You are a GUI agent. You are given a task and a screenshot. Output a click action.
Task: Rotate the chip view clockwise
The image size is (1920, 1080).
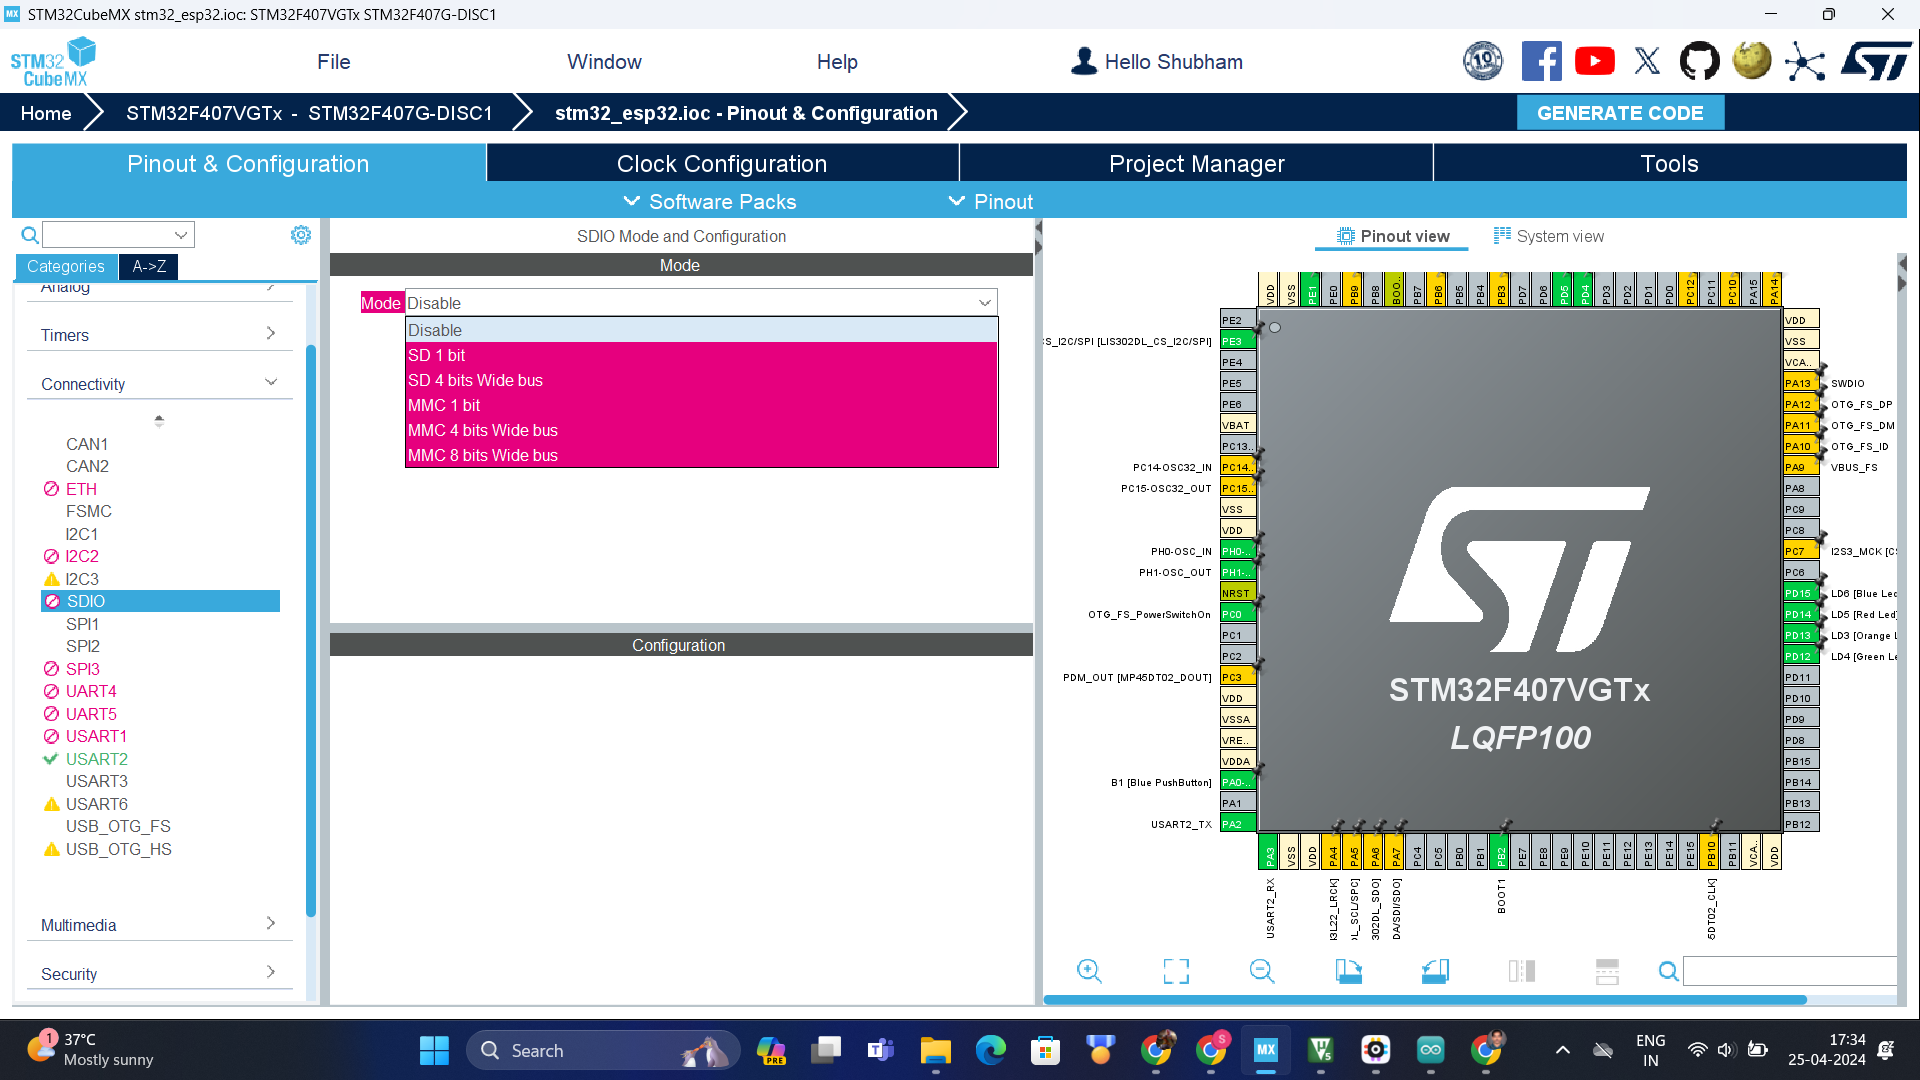coord(1348,970)
